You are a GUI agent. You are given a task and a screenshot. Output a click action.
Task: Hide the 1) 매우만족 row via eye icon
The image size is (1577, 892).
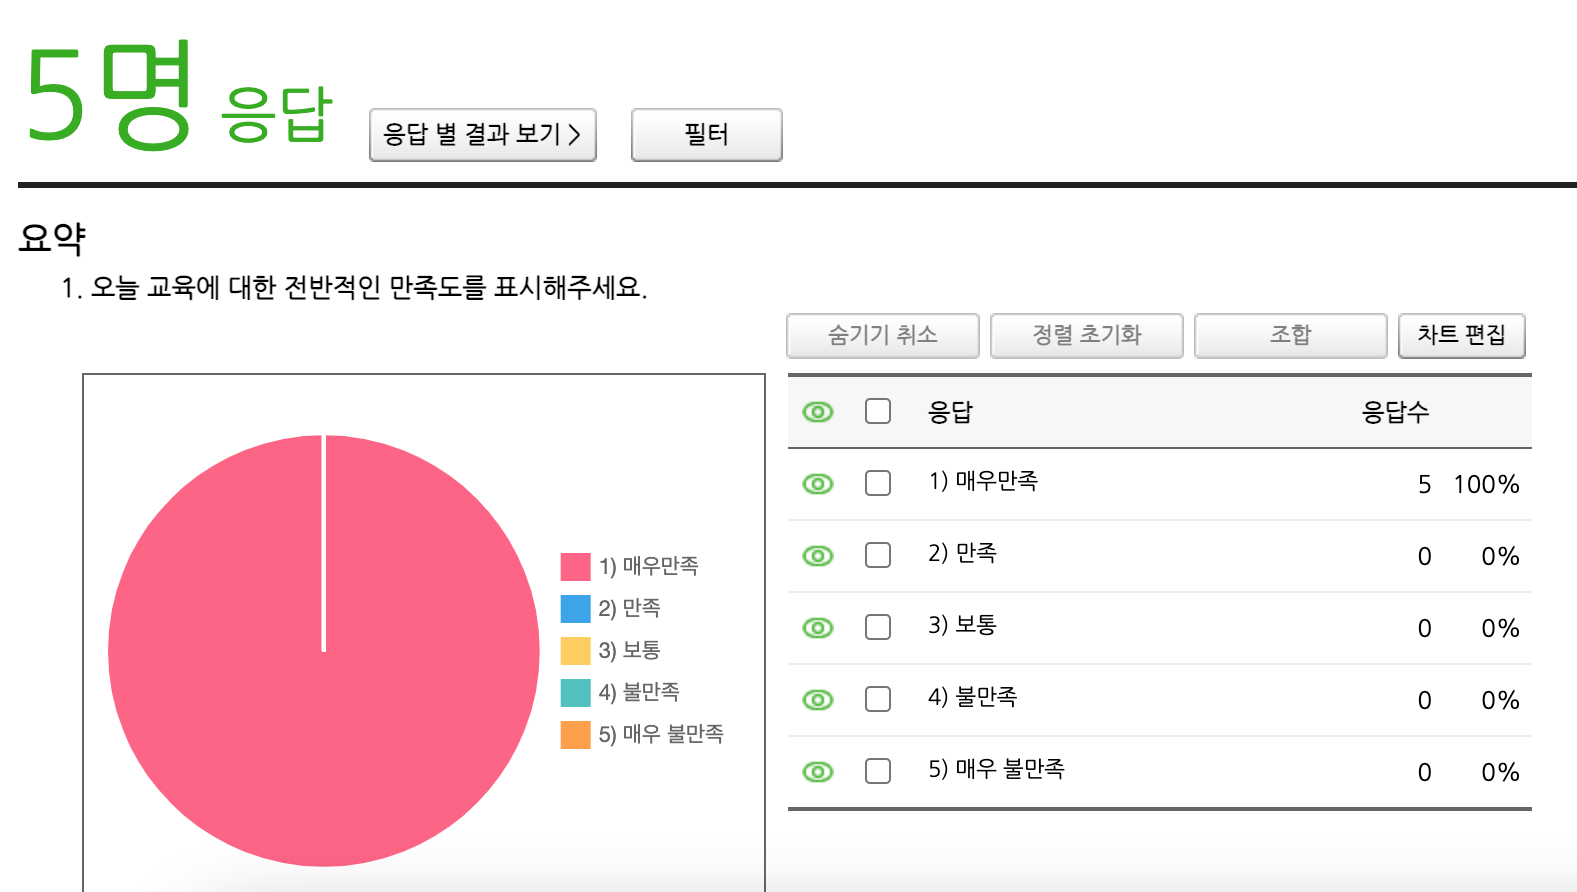pos(818,484)
